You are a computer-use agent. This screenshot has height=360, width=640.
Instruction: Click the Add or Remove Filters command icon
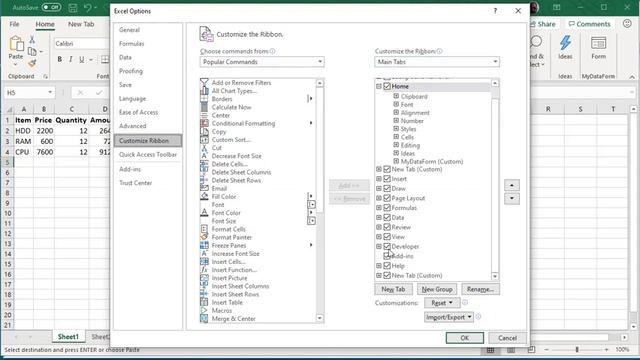(204, 83)
